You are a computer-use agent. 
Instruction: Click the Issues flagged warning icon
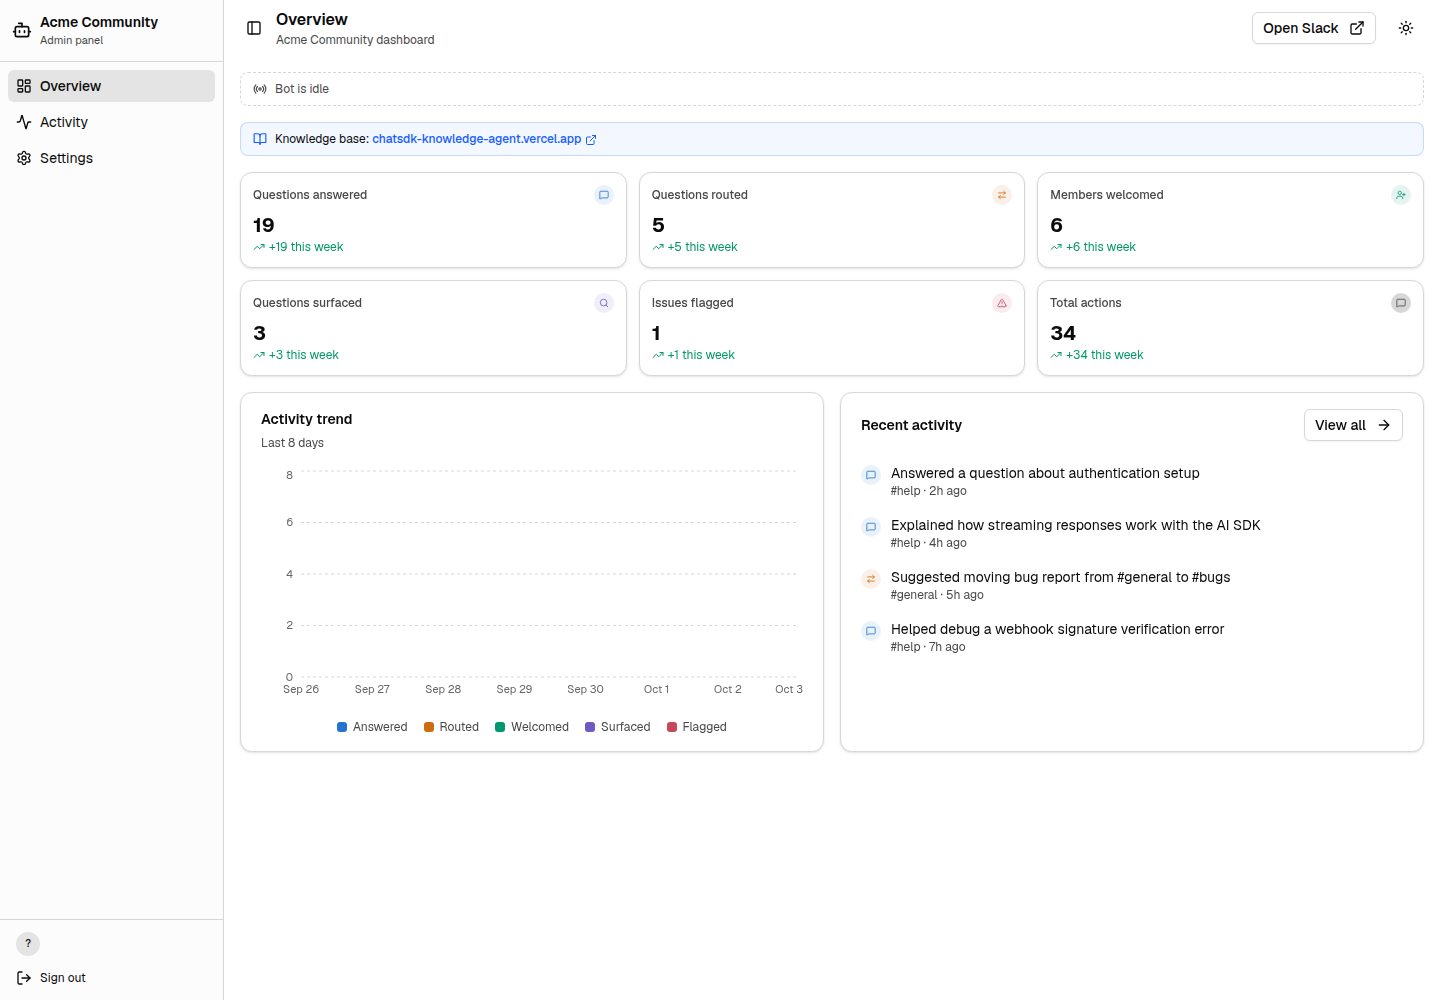coord(1002,303)
